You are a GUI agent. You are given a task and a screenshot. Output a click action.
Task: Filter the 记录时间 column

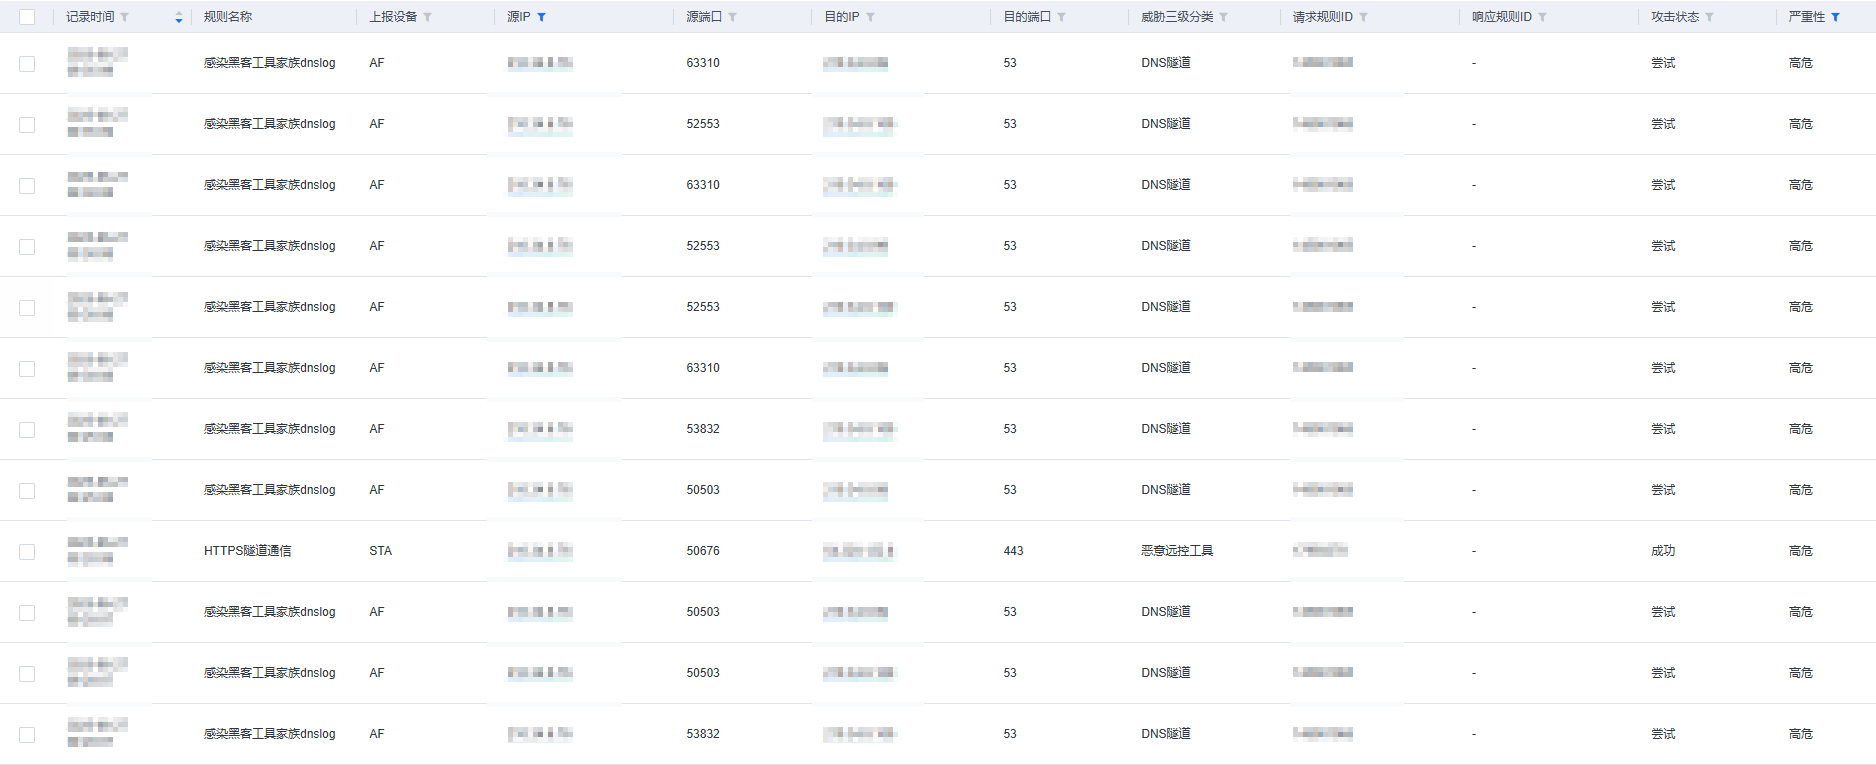click(x=124, y=17)
